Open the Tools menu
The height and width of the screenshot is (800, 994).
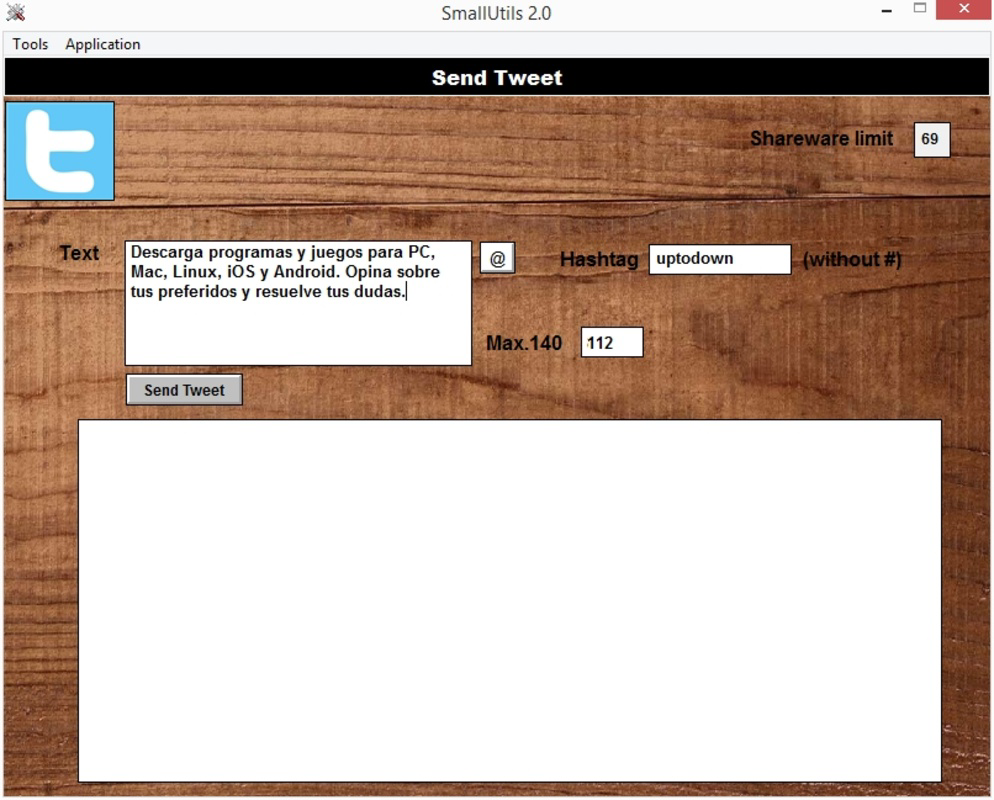tap(30, 44)
